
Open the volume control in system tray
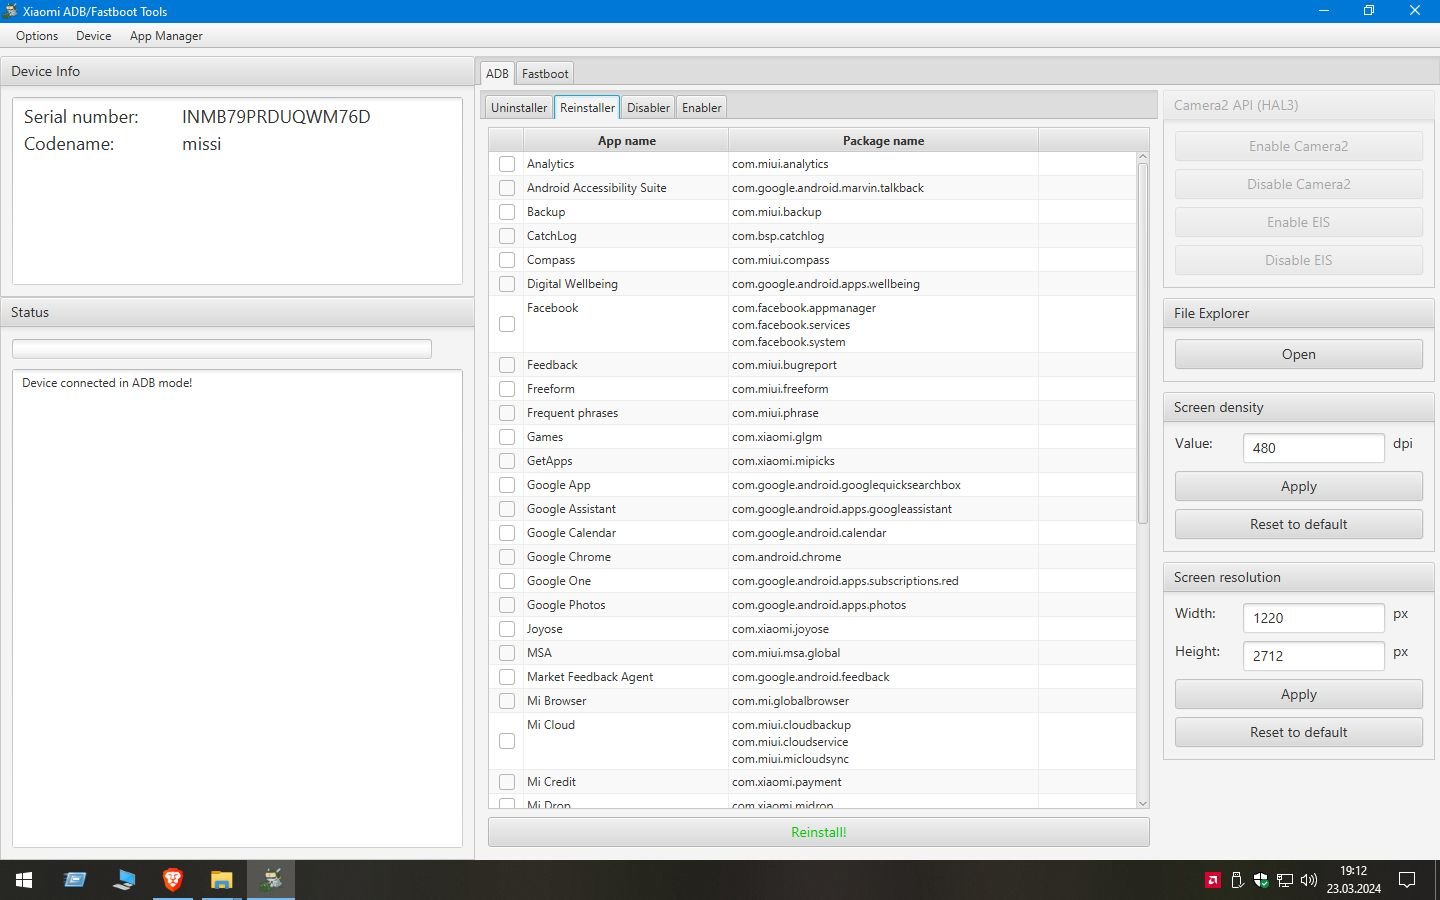click(x=1309, y=880)
